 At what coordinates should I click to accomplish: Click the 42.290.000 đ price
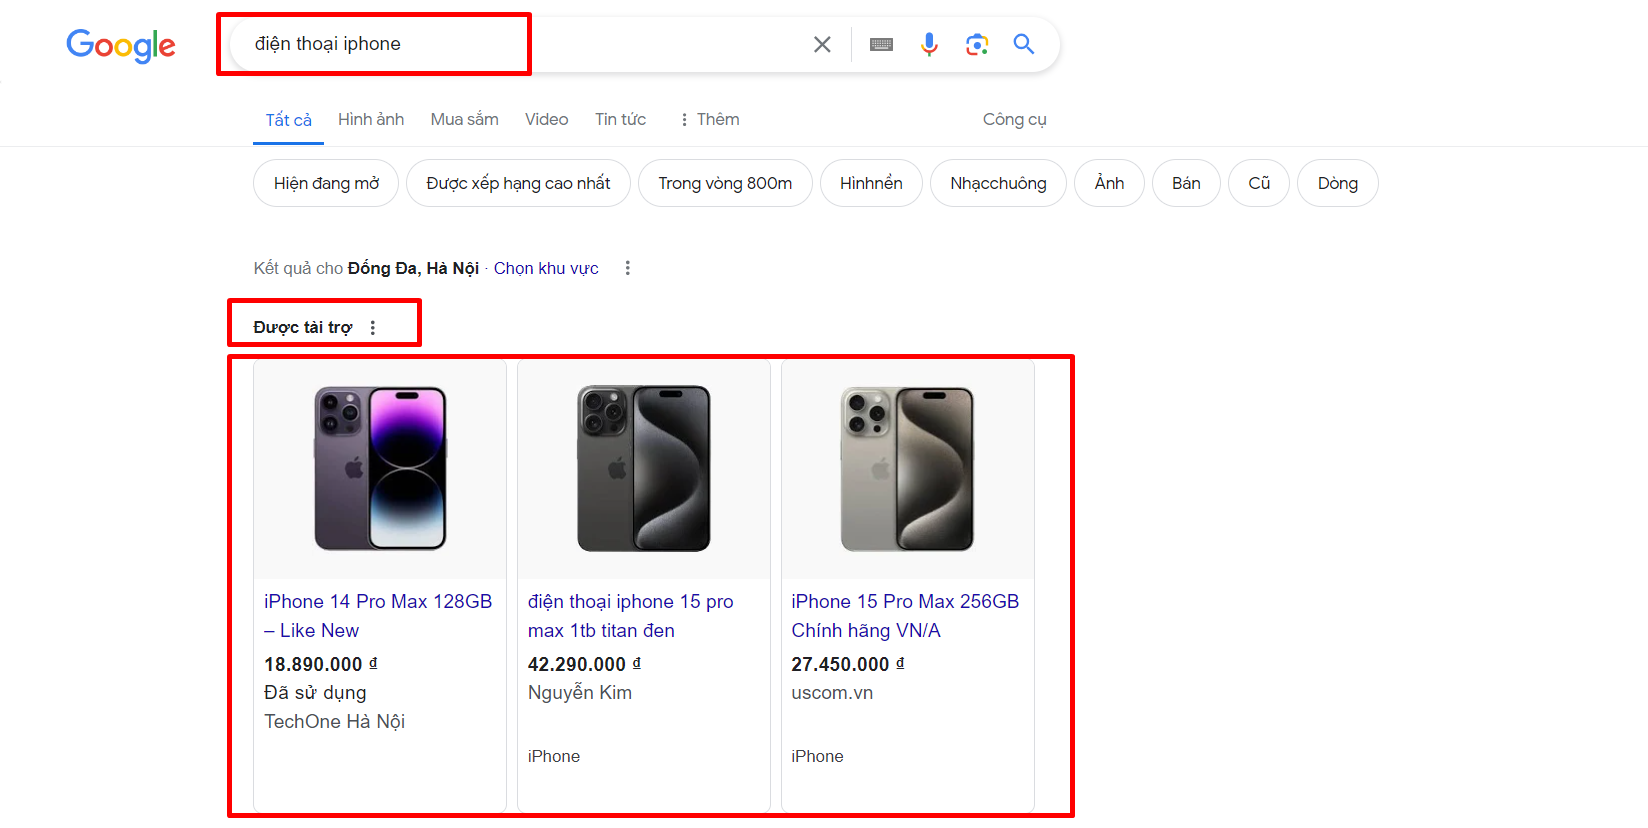585,664
